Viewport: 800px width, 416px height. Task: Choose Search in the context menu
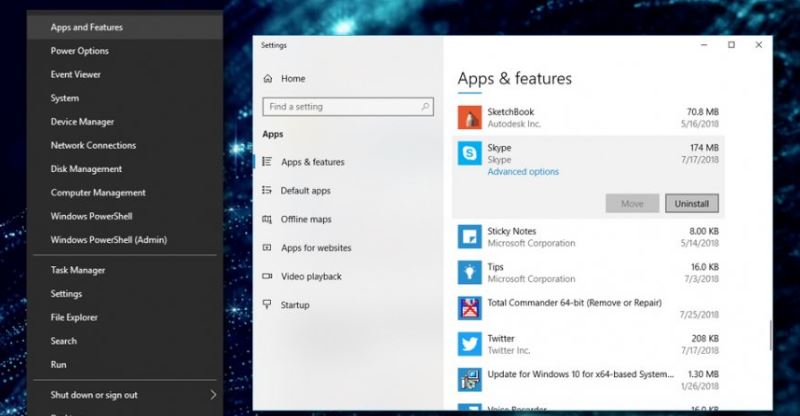125,341
